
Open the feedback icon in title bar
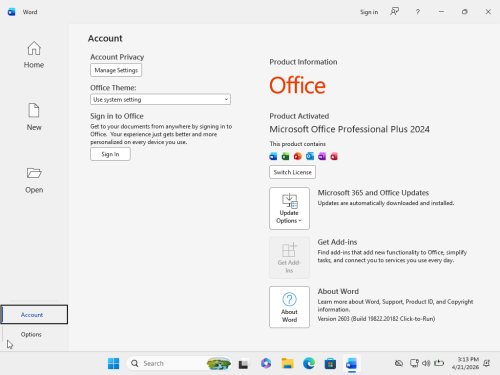[x=394, y=12]
